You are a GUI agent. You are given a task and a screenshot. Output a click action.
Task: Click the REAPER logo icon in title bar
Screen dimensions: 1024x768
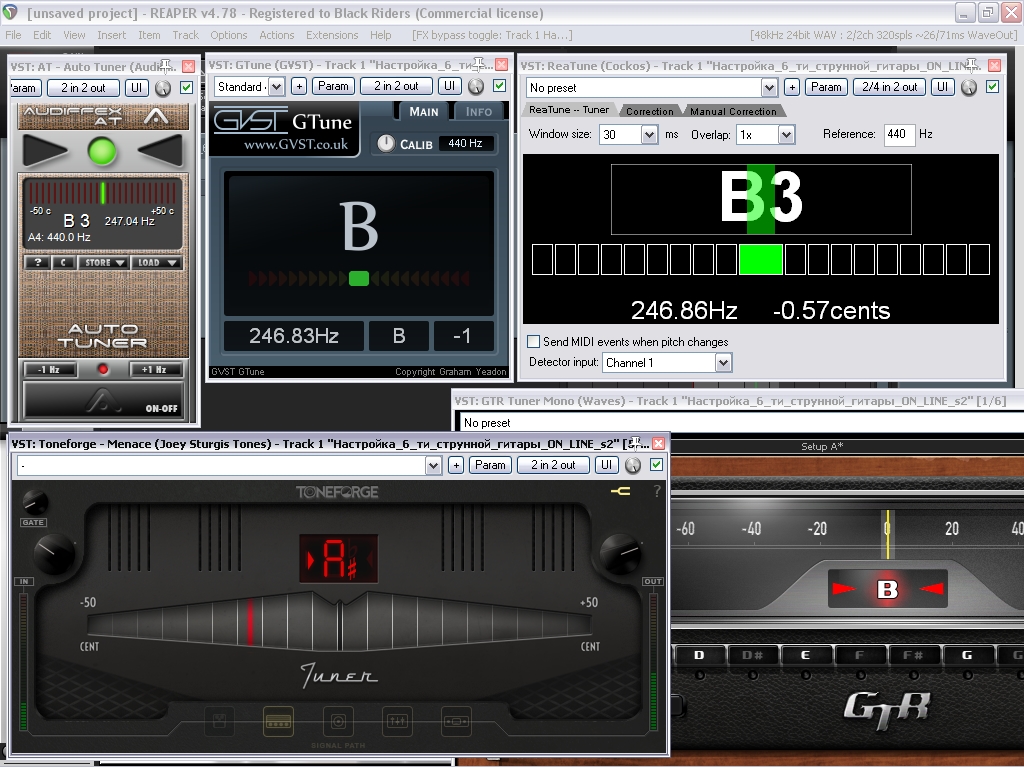(x=10, y=12)
